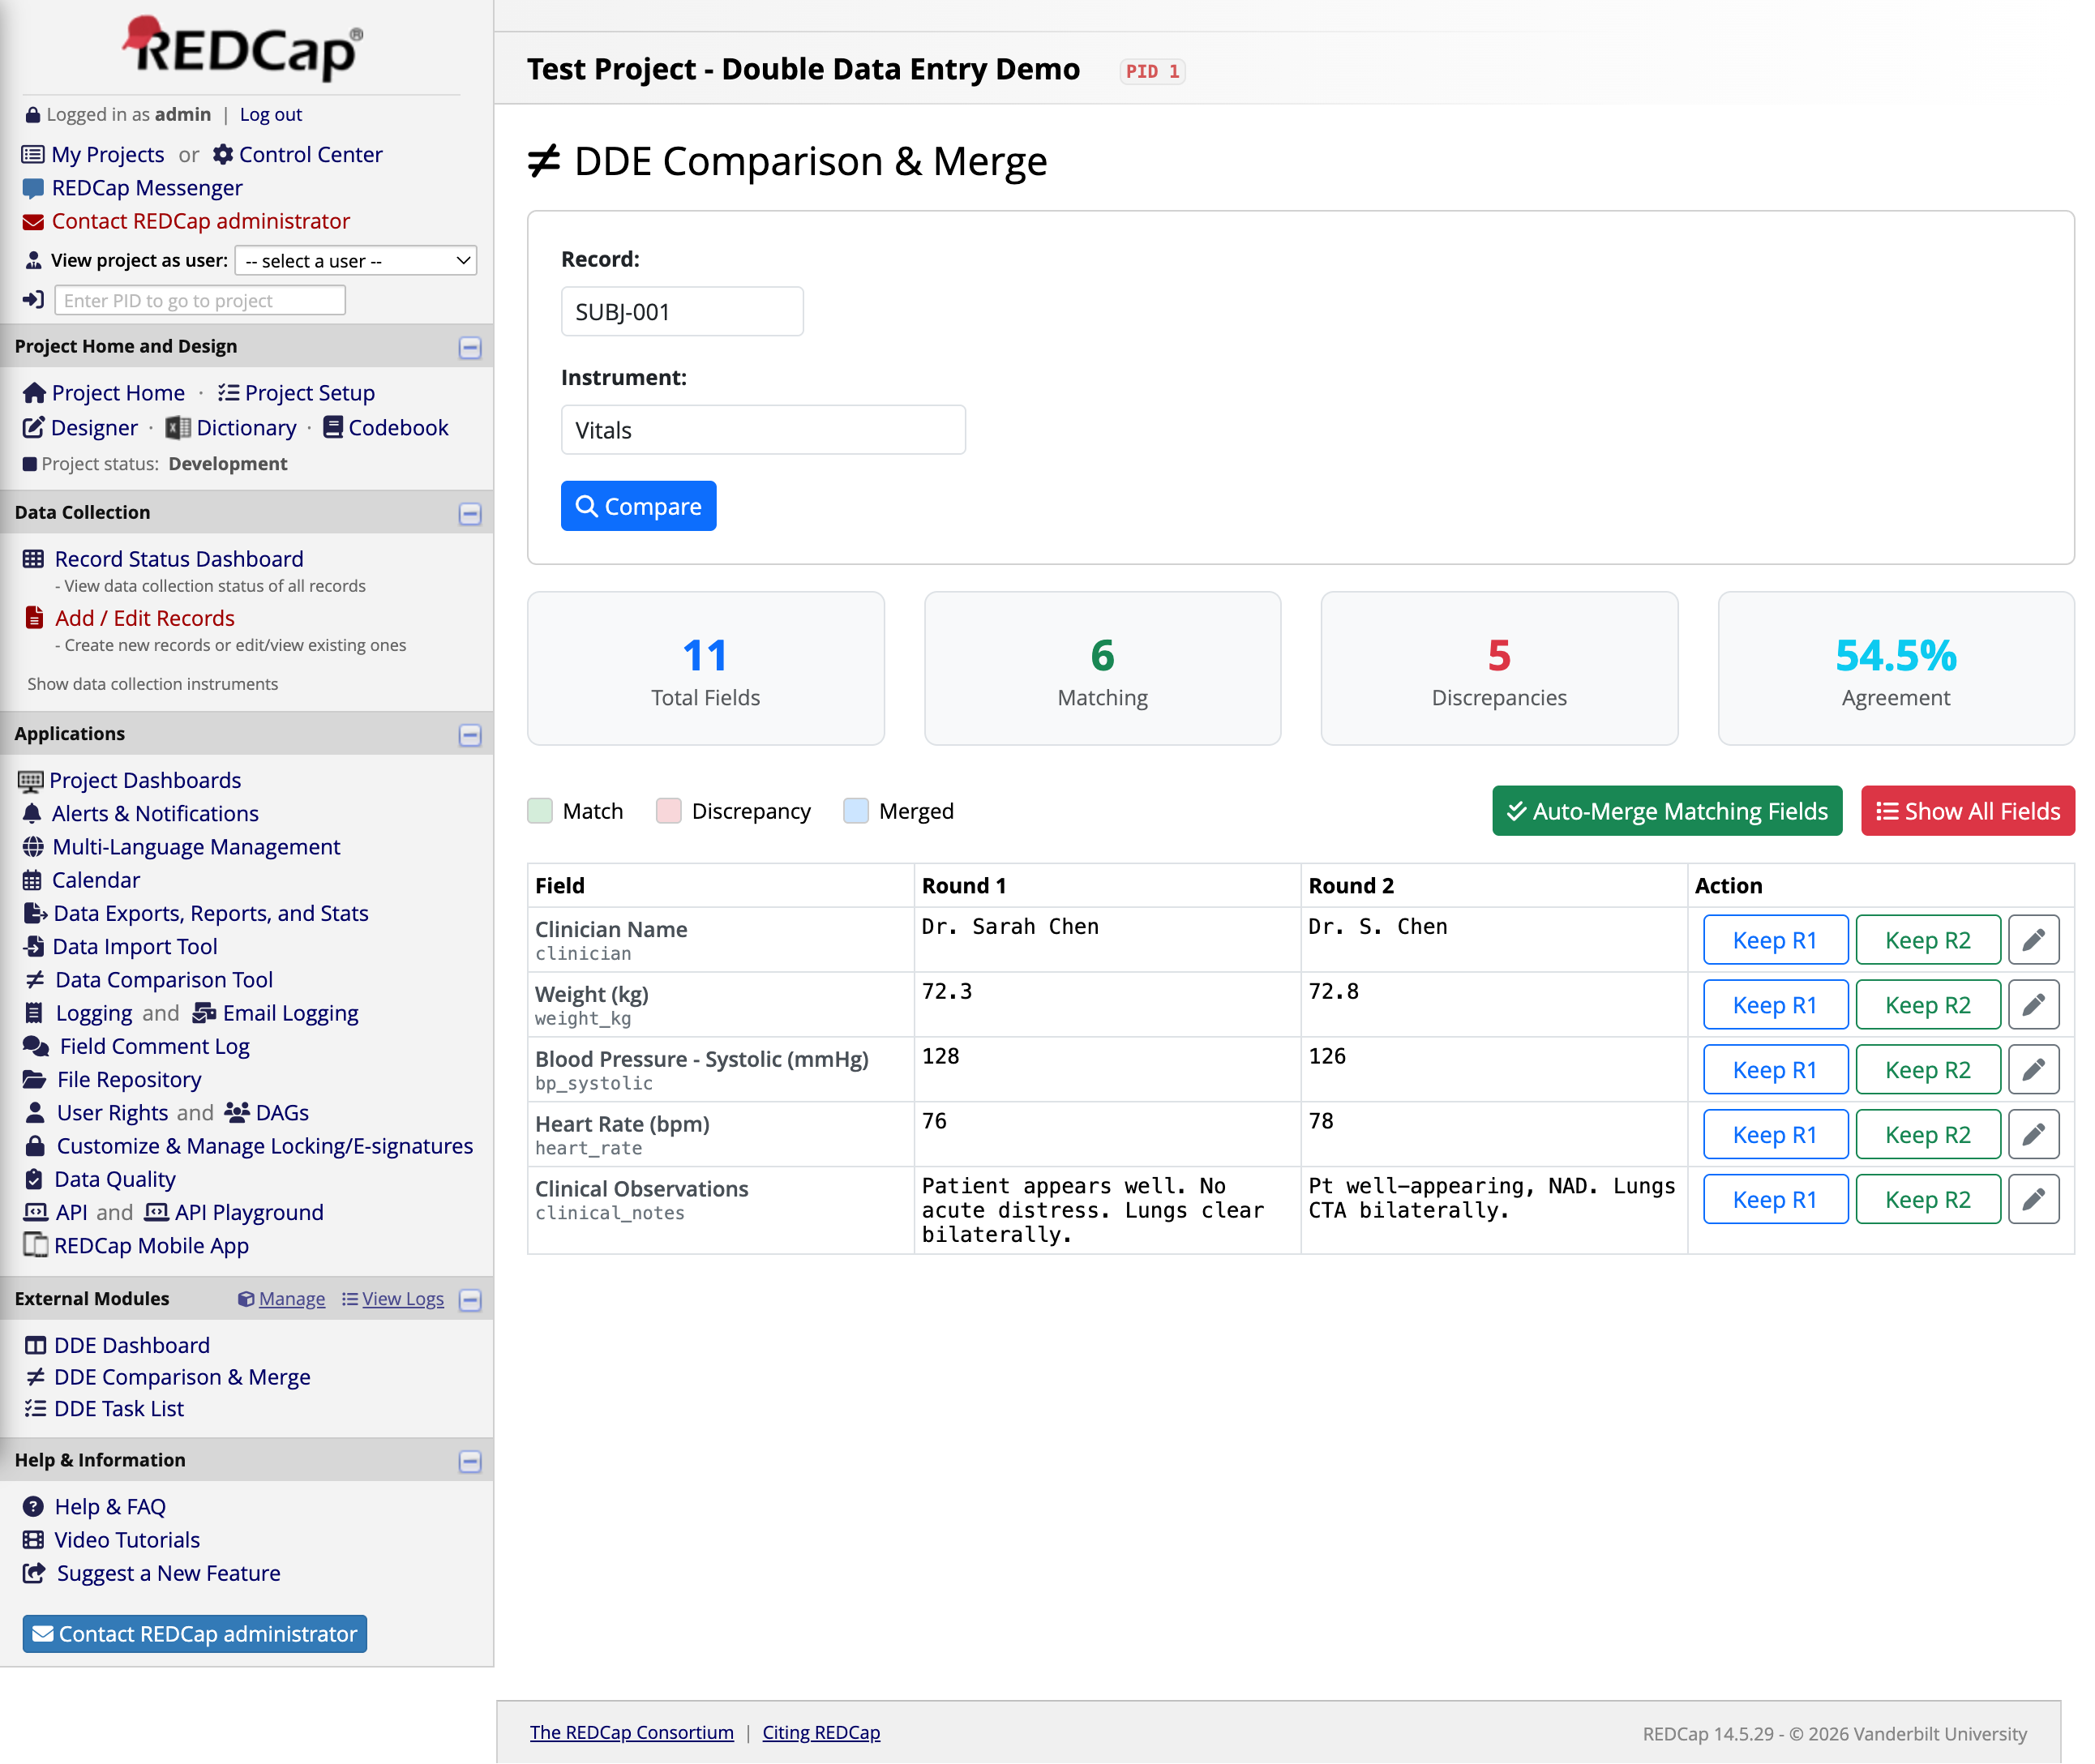Keep R1 value for Clinician Name
This screenshot has width=2095, height=1764.
coord(1775,940)
